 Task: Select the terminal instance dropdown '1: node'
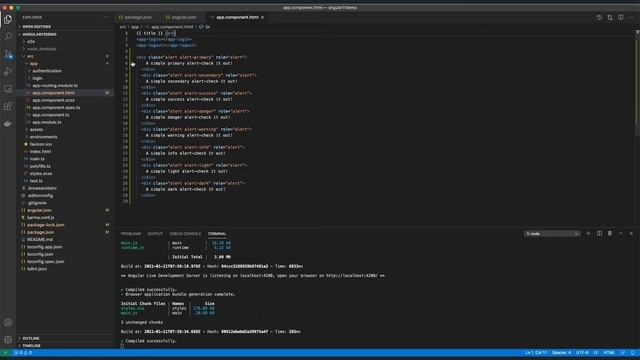coord(552,234)
